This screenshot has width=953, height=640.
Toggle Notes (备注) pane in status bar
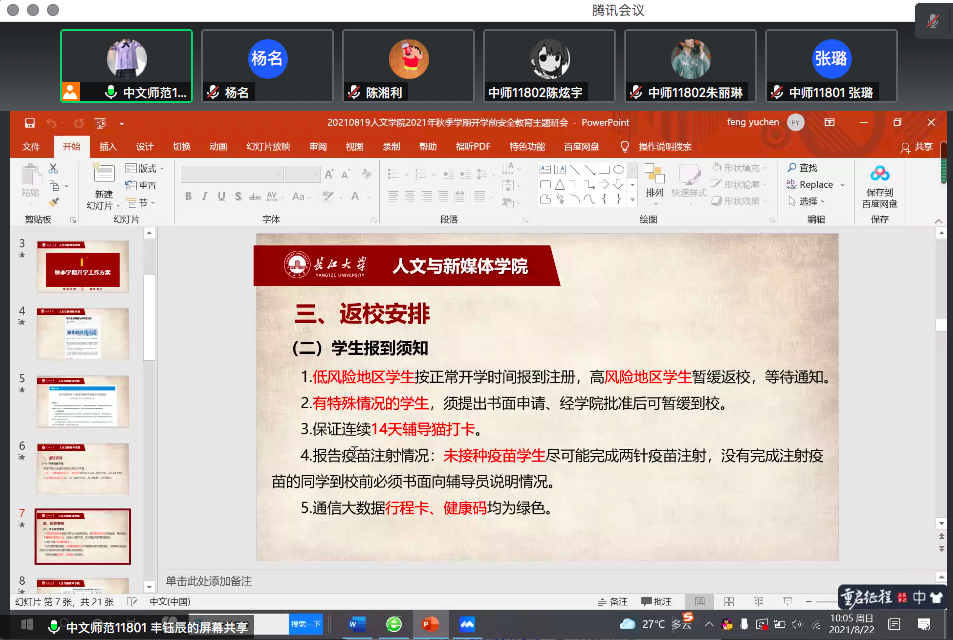tap(612, 602)
